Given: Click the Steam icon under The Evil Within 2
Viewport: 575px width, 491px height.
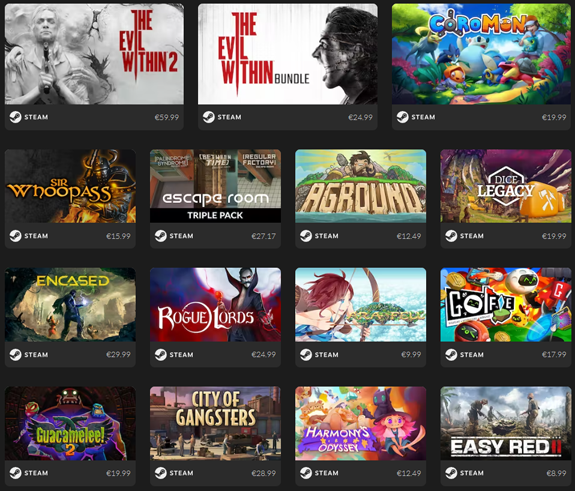Looking at the screenshot, I should [15, 117].
